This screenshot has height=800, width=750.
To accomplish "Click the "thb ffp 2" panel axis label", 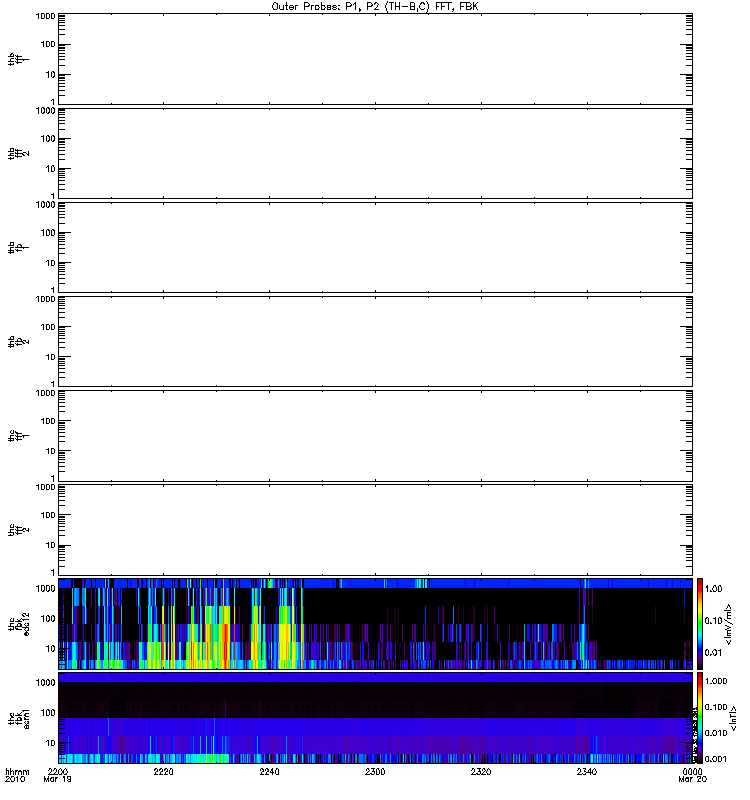I will click(18, 342).
